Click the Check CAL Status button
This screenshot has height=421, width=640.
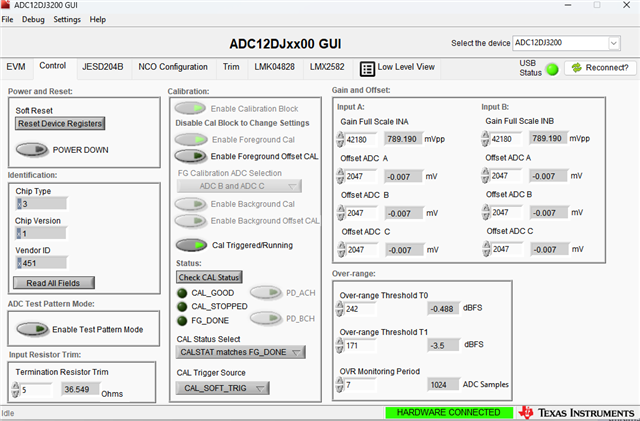209,277
